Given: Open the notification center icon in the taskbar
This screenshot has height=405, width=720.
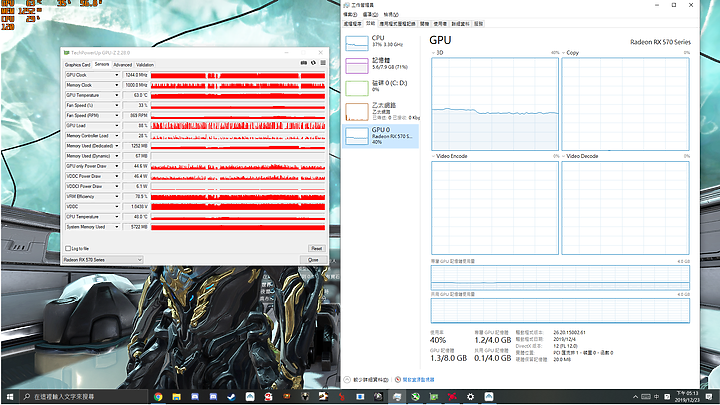Looking at the screenshot, I should click(x=709, y=397).
